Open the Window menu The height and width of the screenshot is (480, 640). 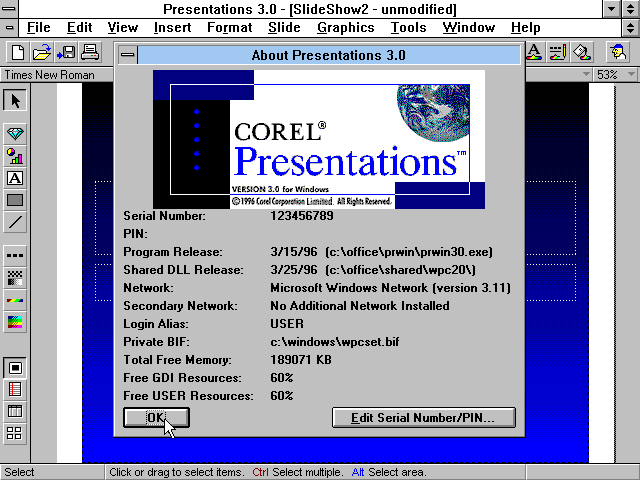pos(469,27)
